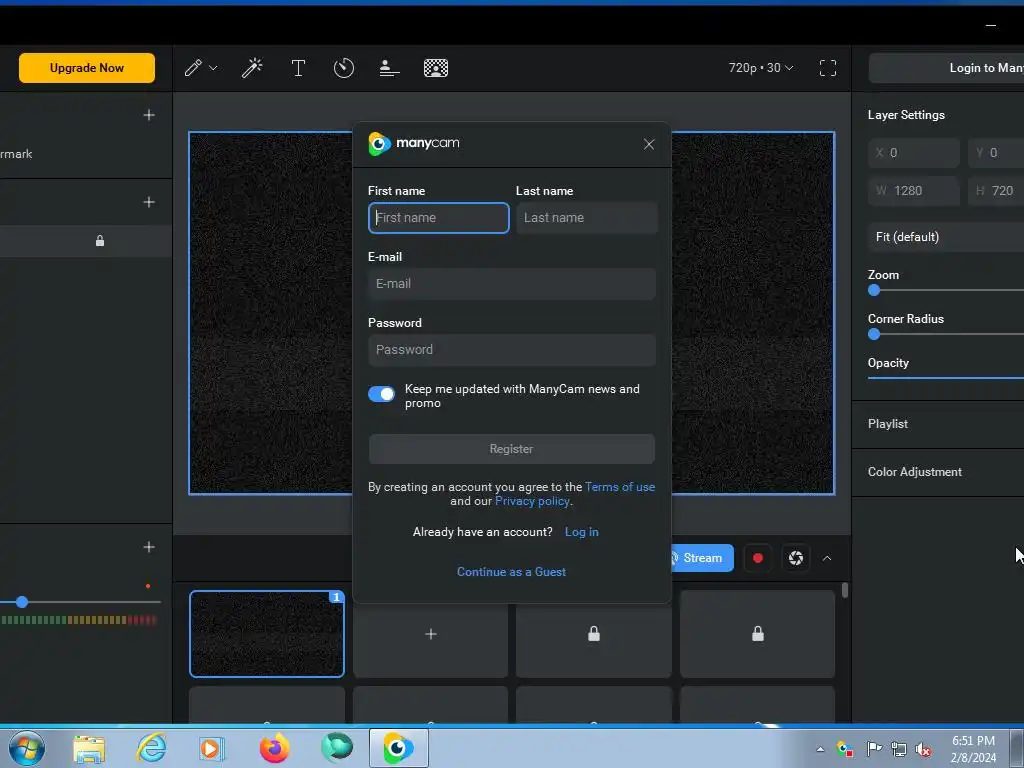
Task: Select the Draw pencil tool
Action: [193, 68]
